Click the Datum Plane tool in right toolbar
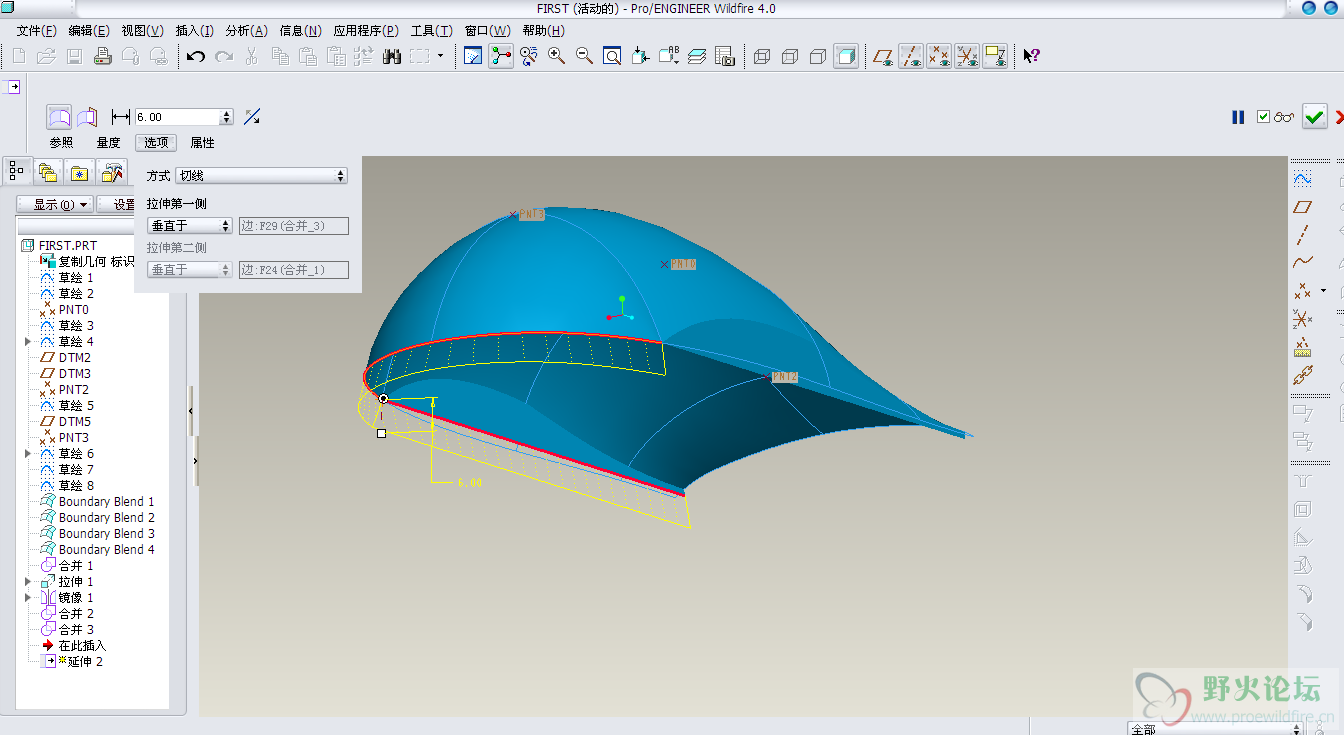This screenshot has width=1344, height=735. tap(1302, 207)
